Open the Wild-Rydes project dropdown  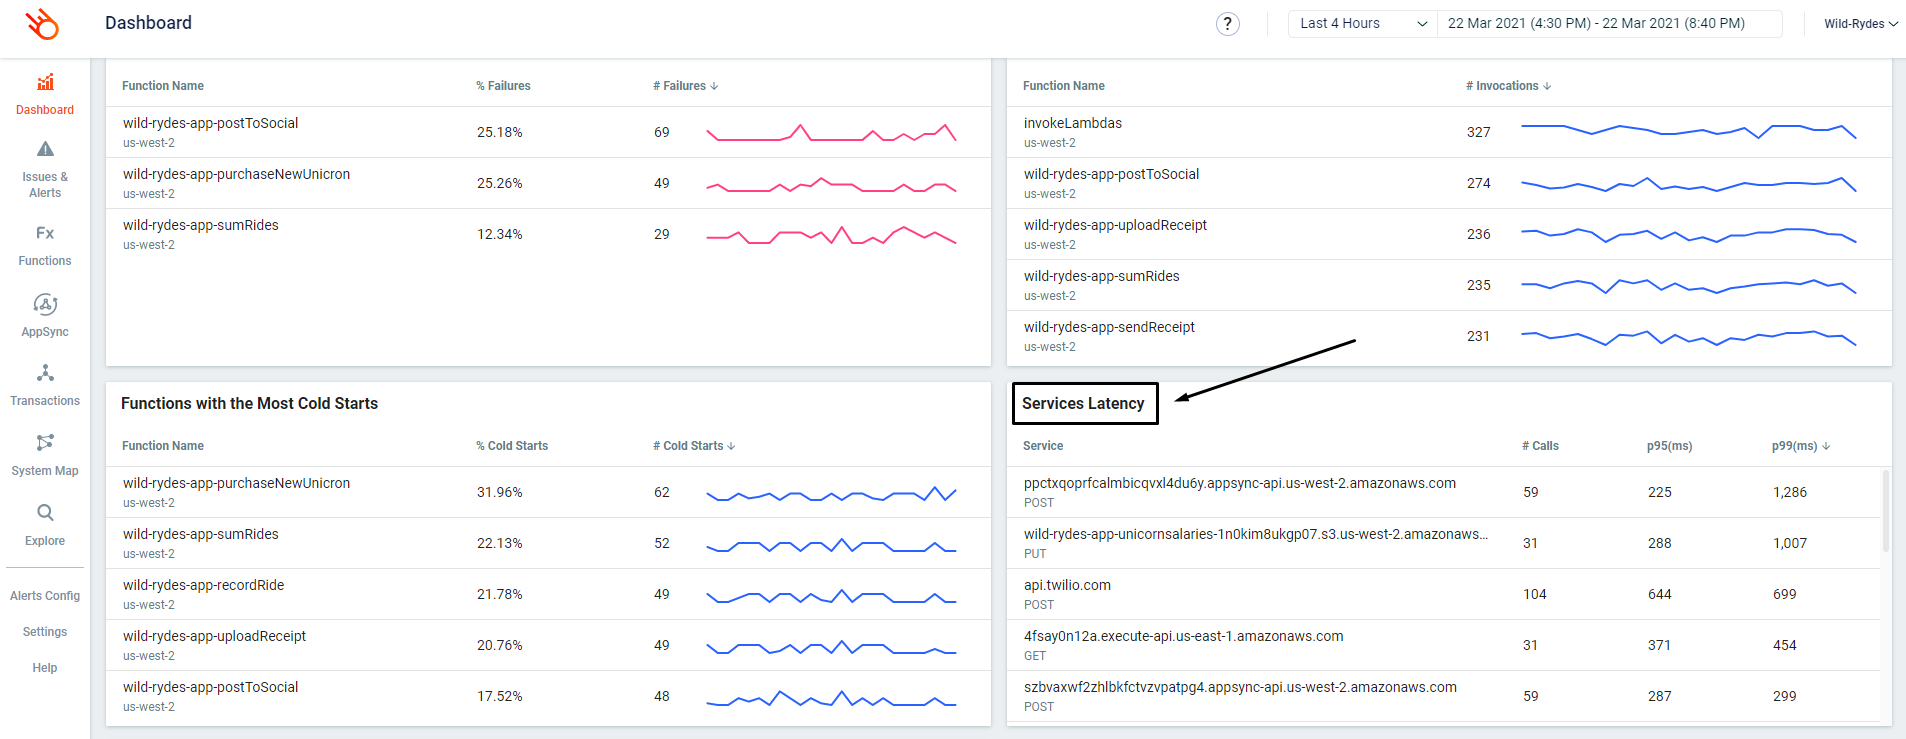1860,24
